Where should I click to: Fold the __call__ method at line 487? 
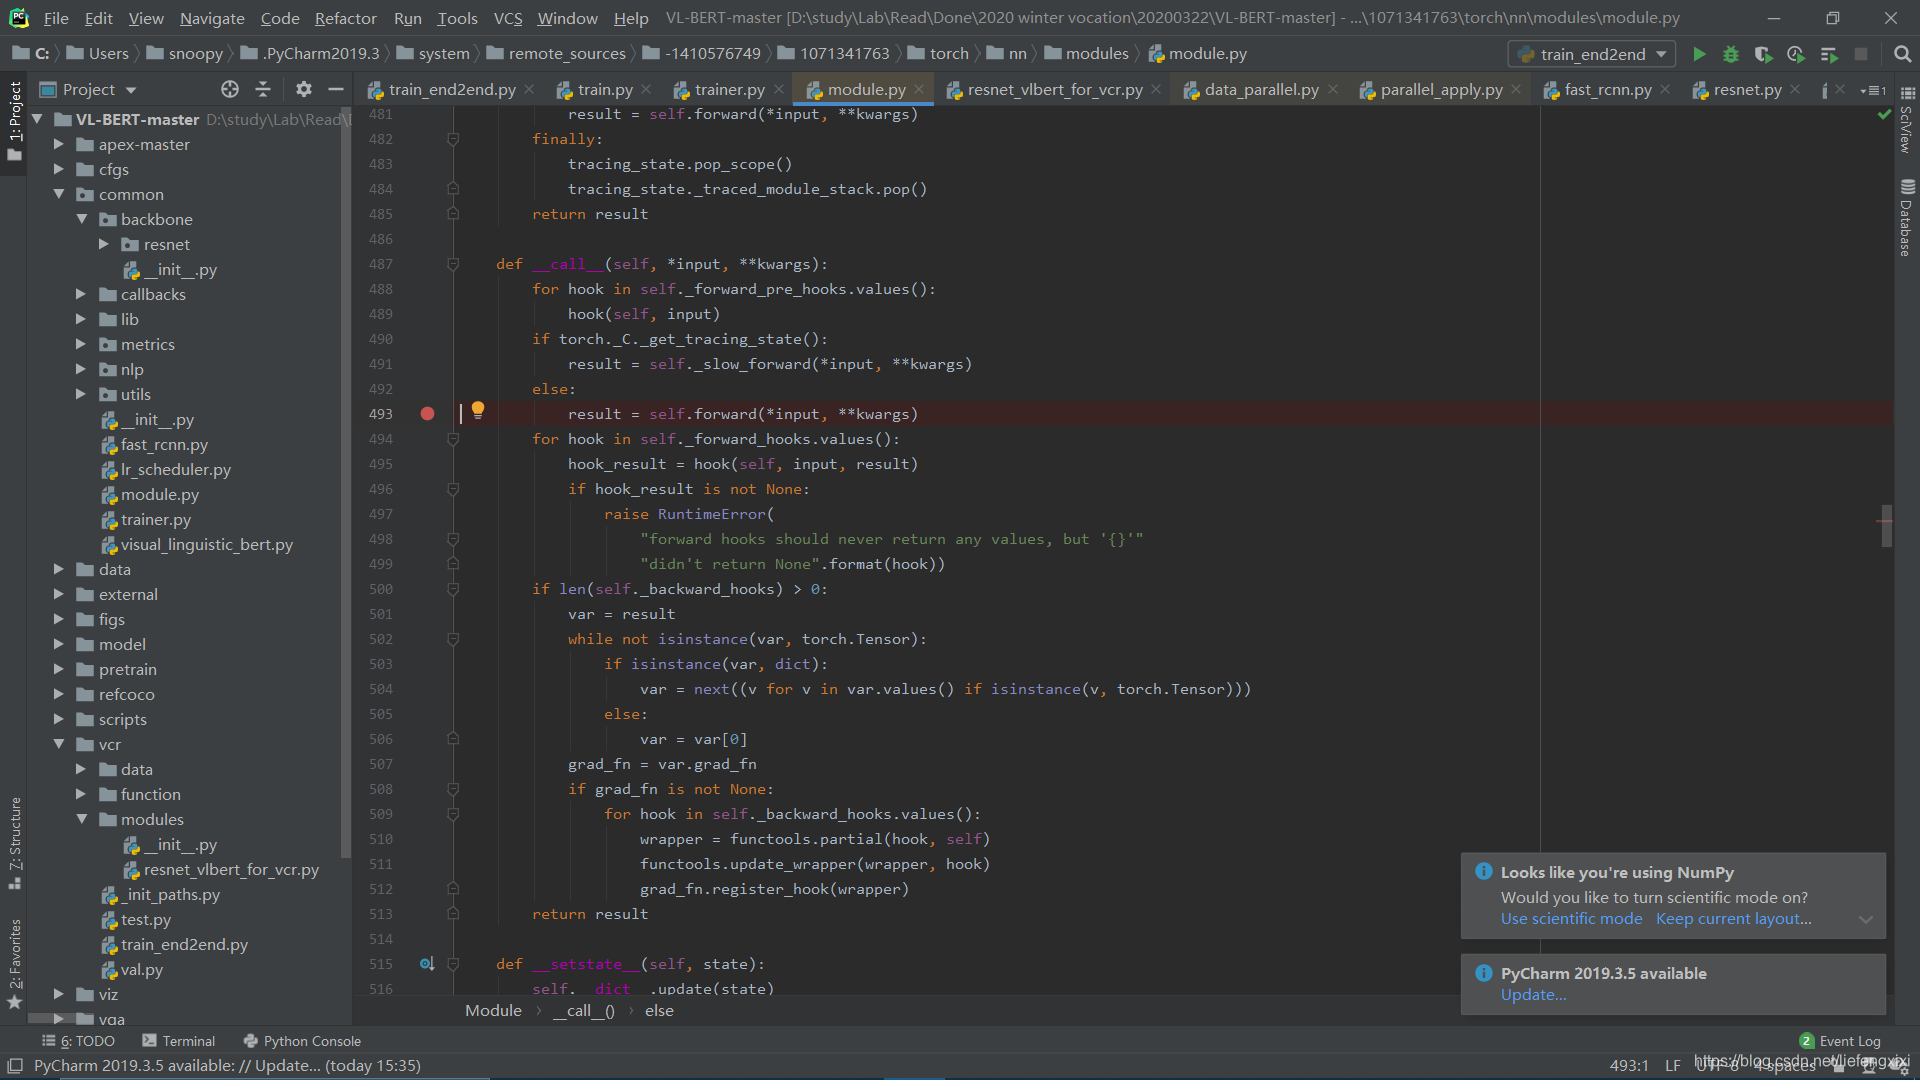click(453, 264)
